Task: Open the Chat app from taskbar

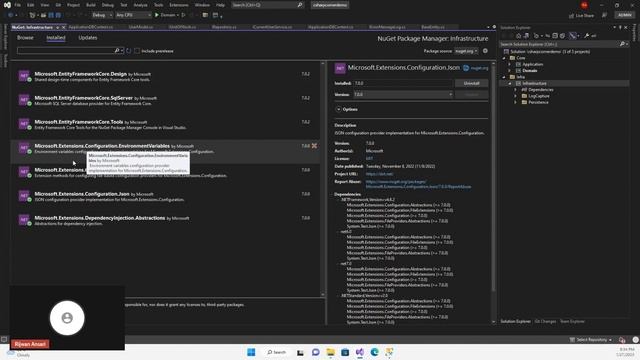Action: coord(316,352)
